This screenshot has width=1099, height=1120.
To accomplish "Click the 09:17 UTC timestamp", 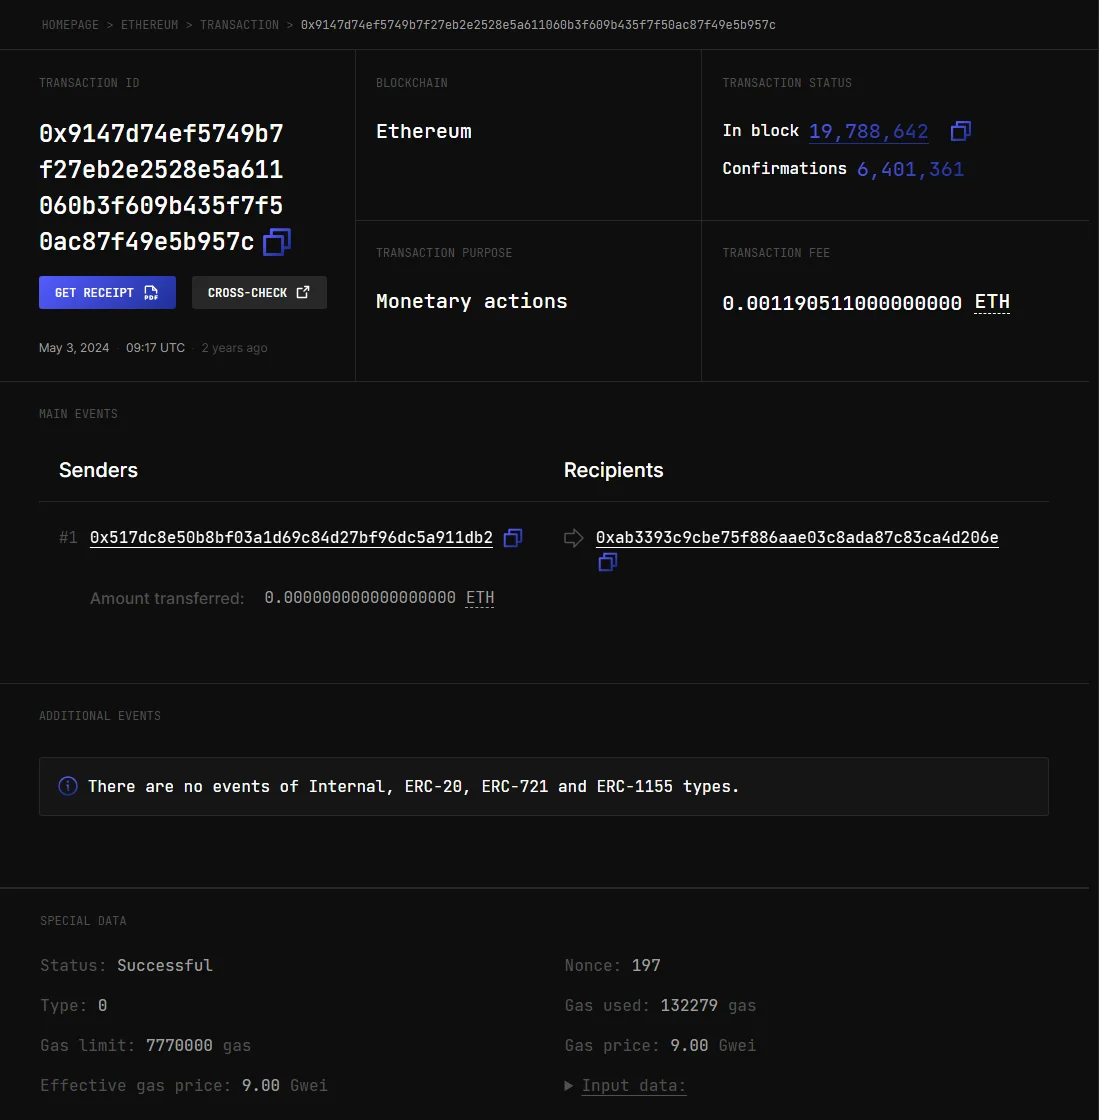I will pyautogui.click(x=156, y=348).
